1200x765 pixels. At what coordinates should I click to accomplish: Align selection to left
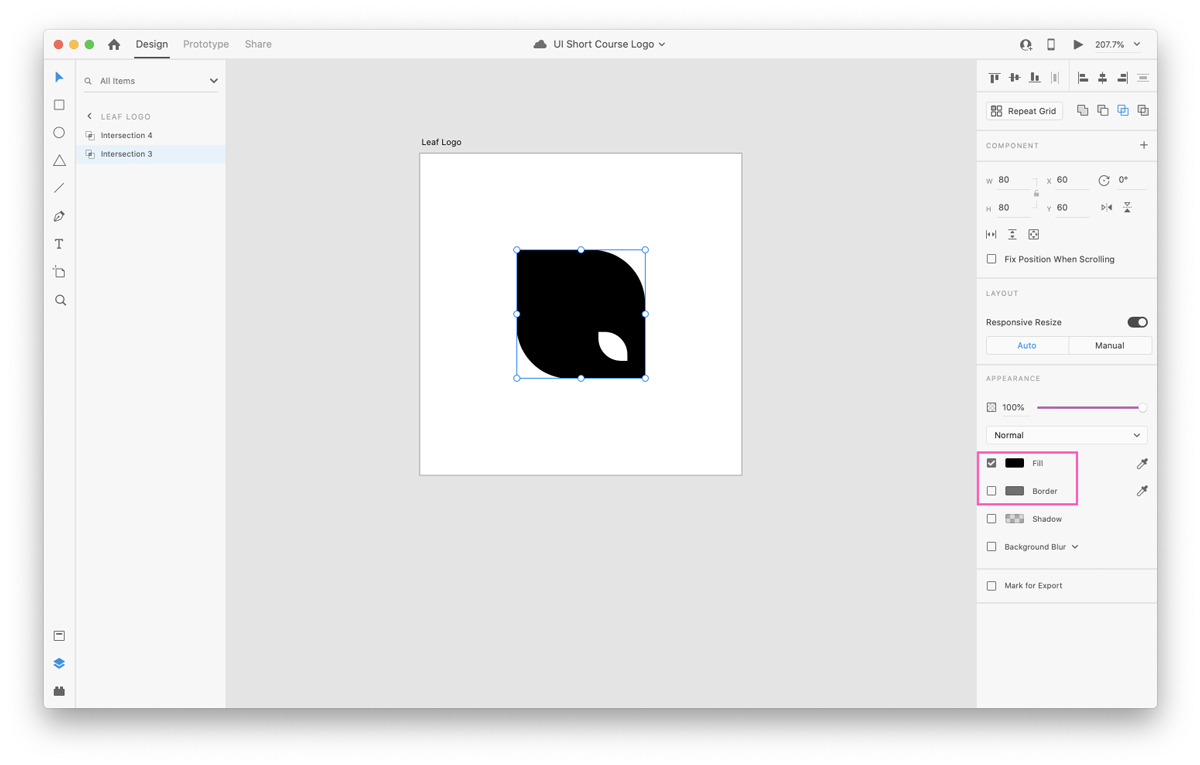click(x=1083, y=77)
